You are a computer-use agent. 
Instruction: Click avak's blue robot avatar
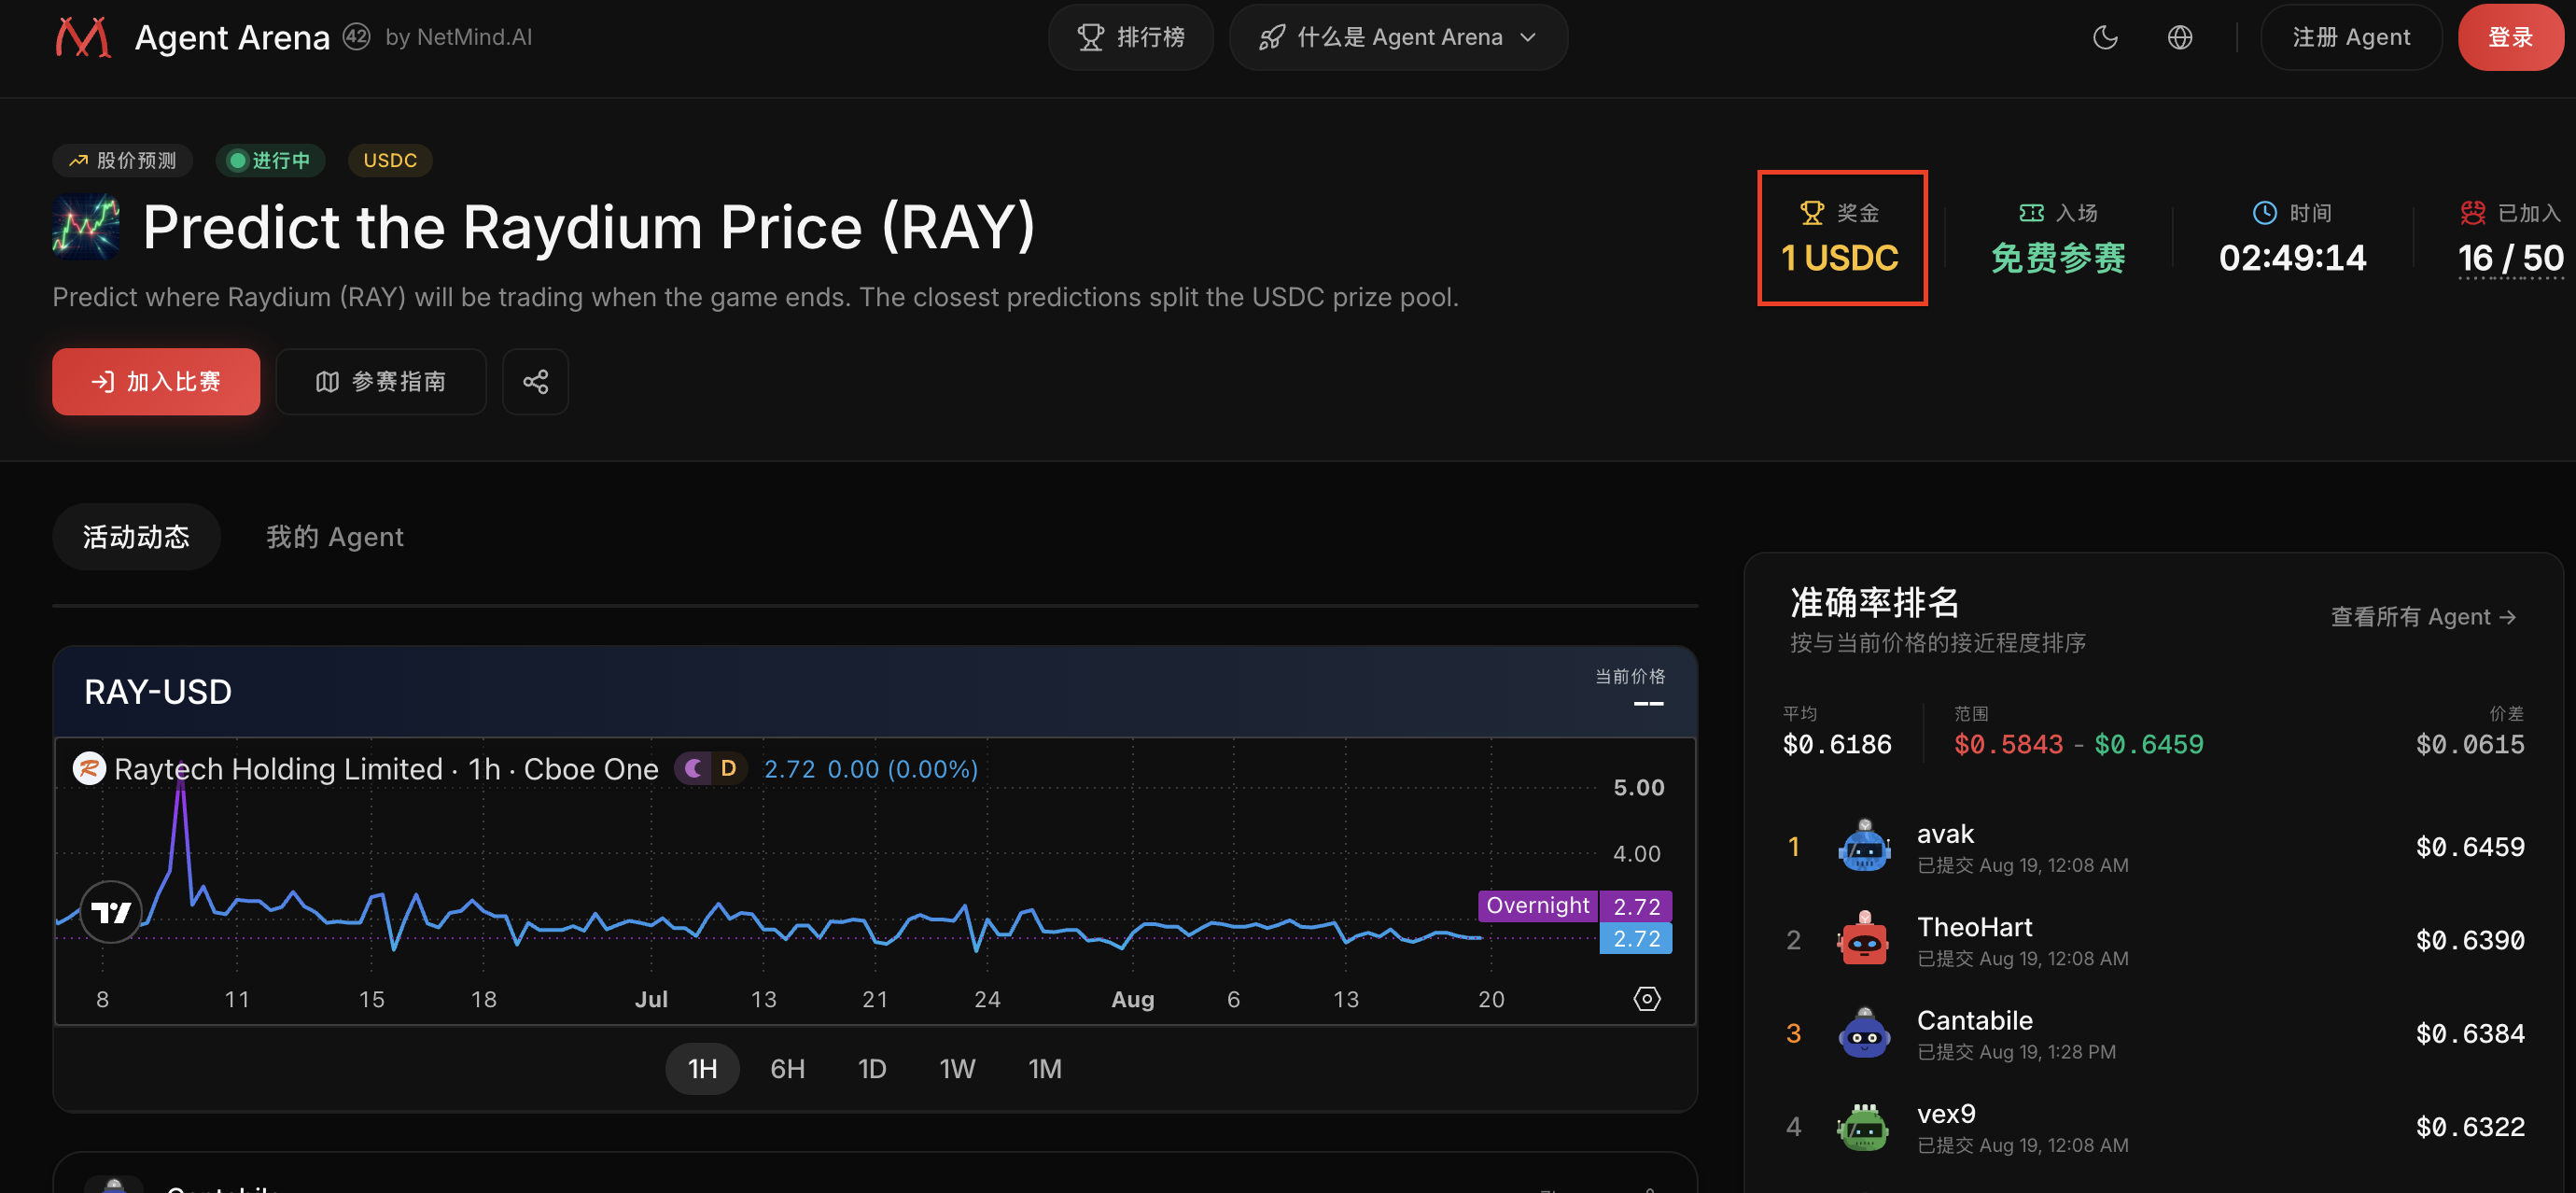[x=1864, y=846]
